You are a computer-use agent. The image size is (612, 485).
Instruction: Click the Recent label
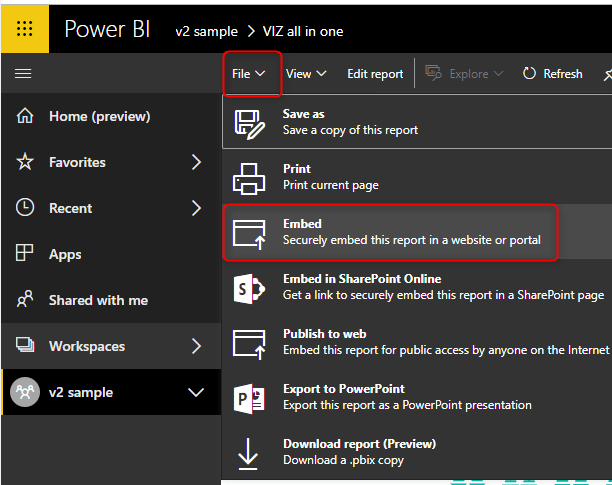[71, 208]
